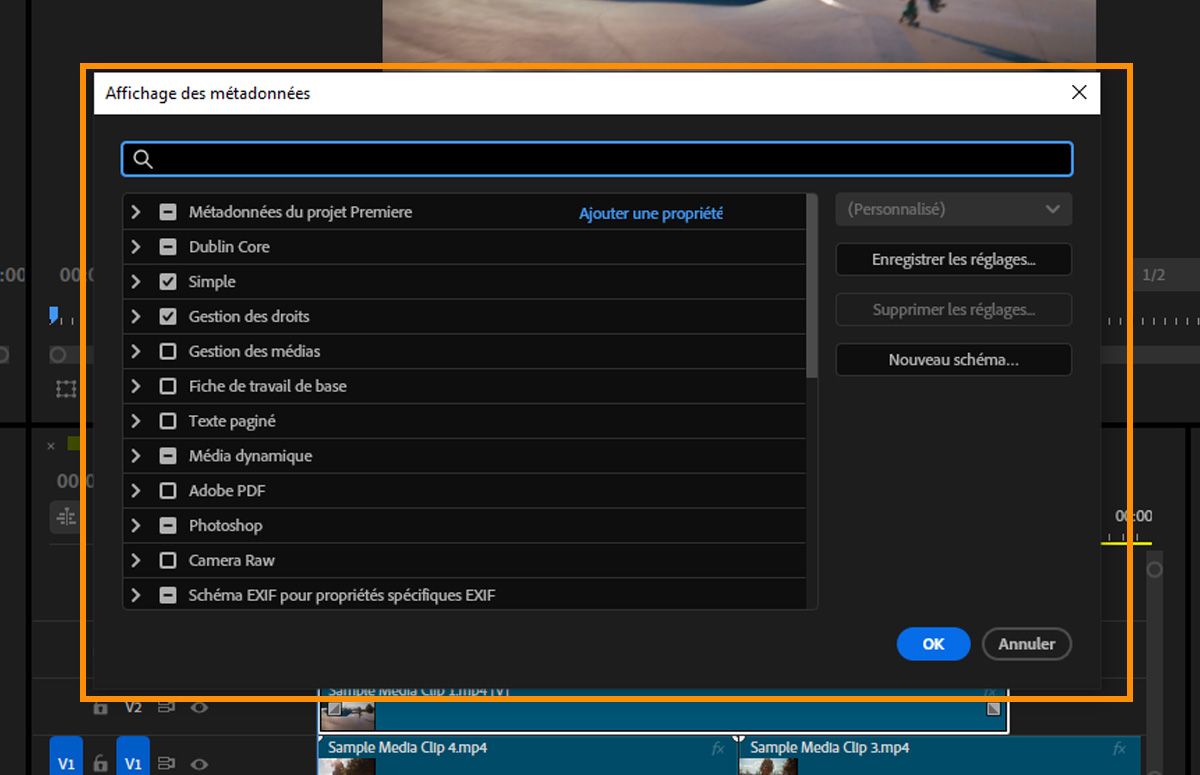Expand the Photoshop schema

pyautogui.click(x=136, y=525)
